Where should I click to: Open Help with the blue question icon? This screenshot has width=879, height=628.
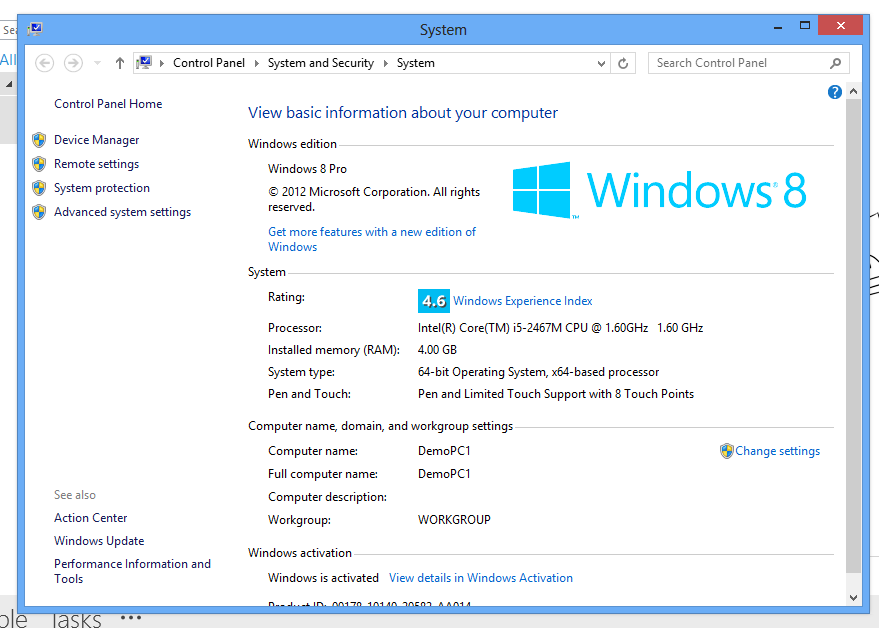pos(834,92)
